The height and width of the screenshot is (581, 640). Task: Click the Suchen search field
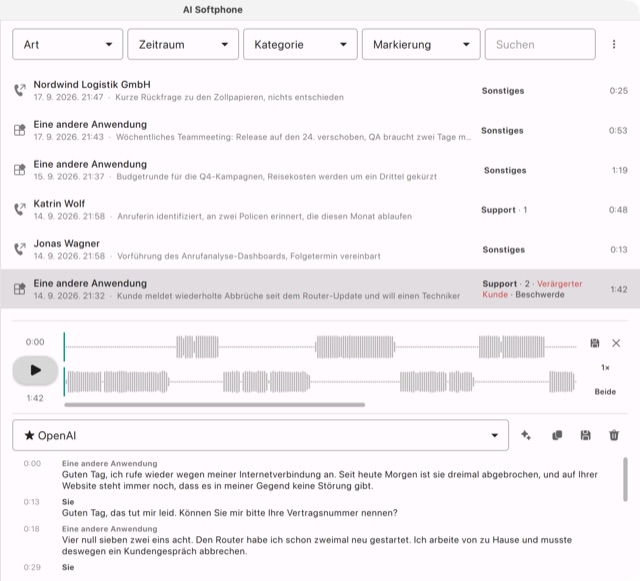click(540, 44)
